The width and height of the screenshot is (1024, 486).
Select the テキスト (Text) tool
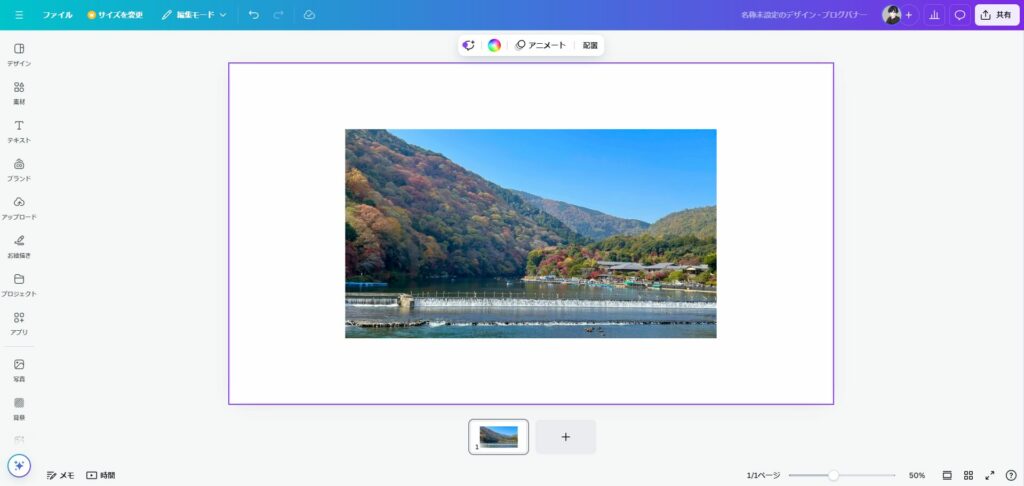coord(19,131)
